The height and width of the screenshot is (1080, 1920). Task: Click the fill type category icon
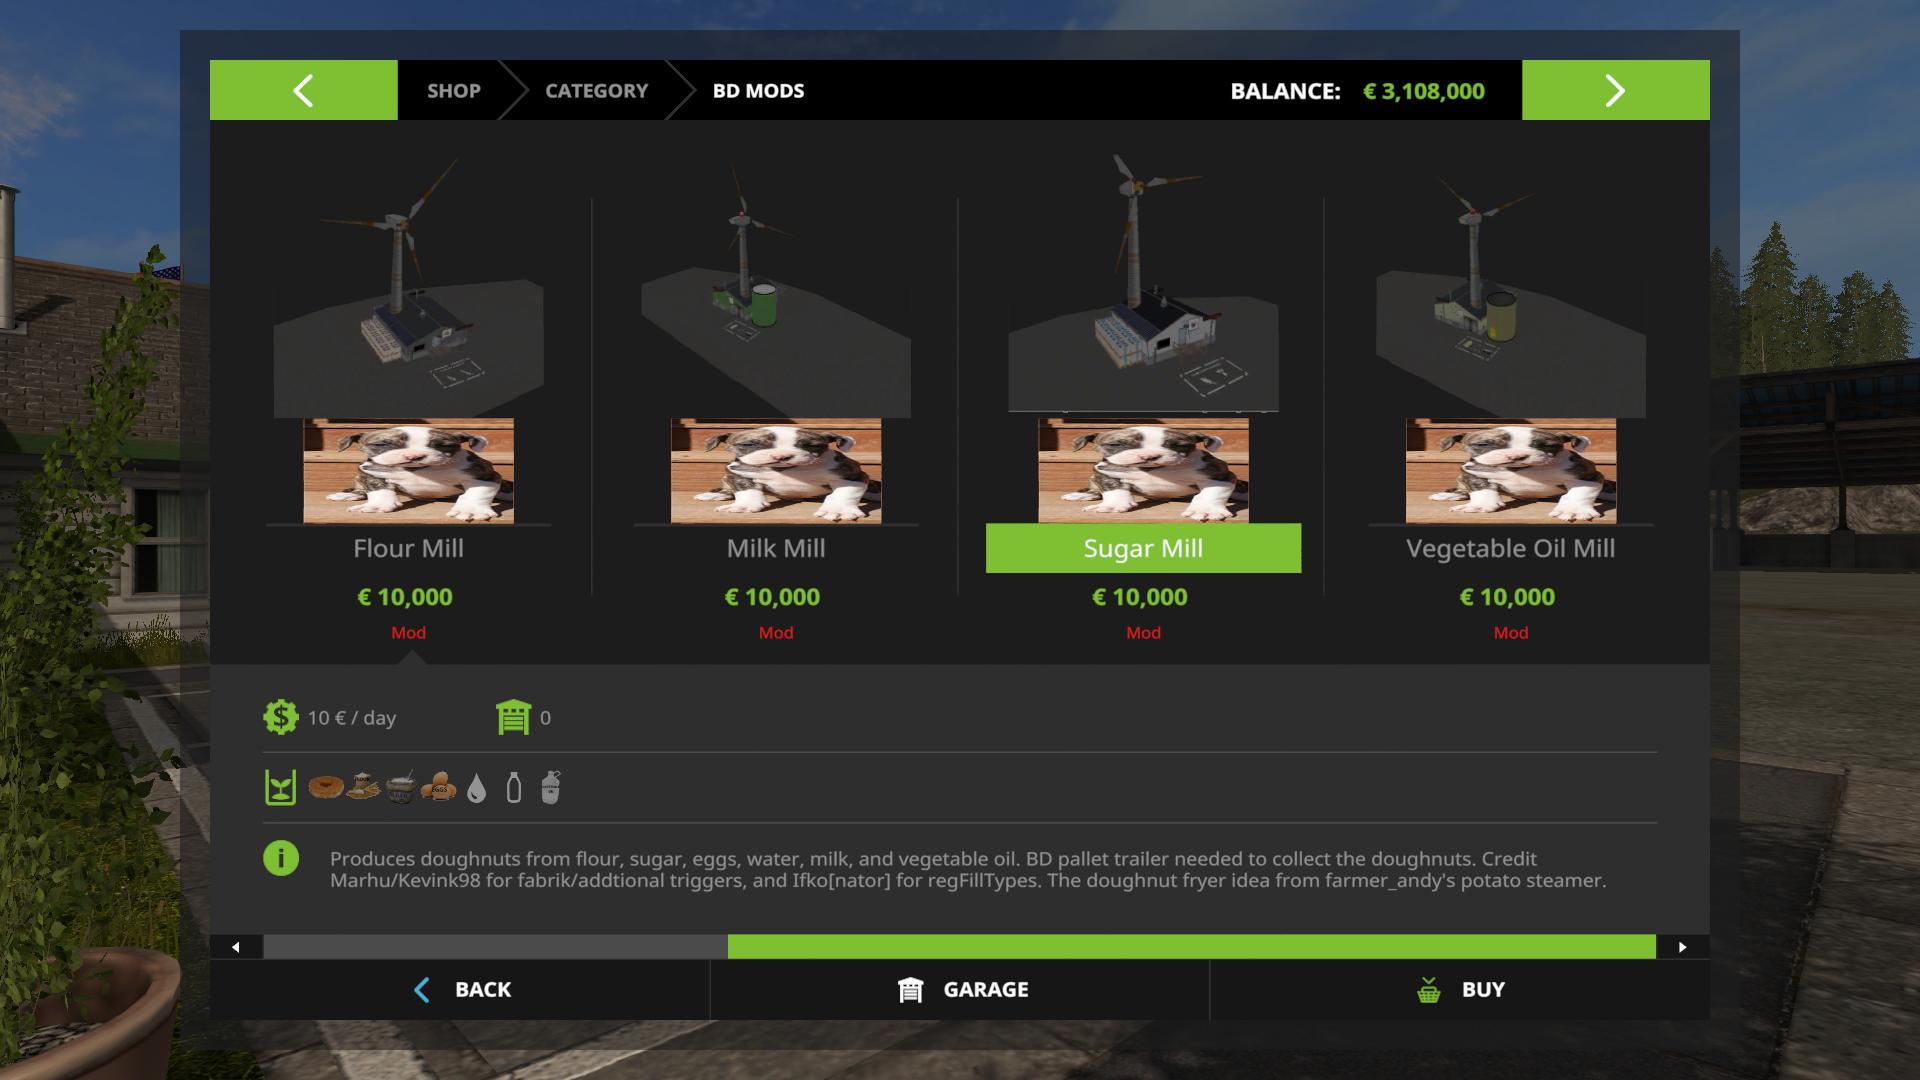click(x=281, y=788)
